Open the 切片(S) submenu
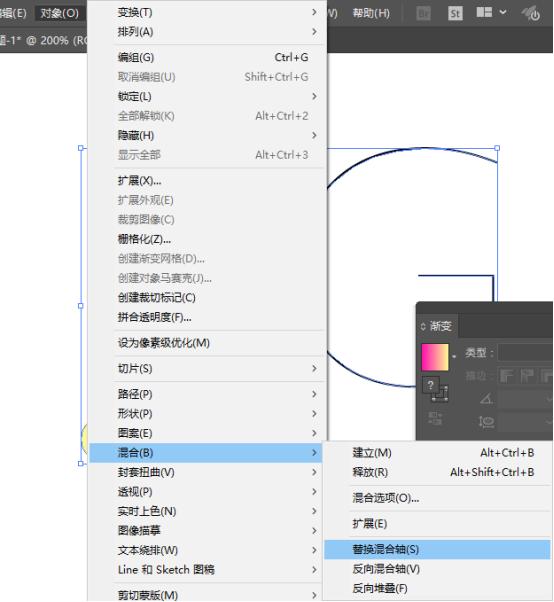This screenshot has width=554, height=602. tap(208, 369)
